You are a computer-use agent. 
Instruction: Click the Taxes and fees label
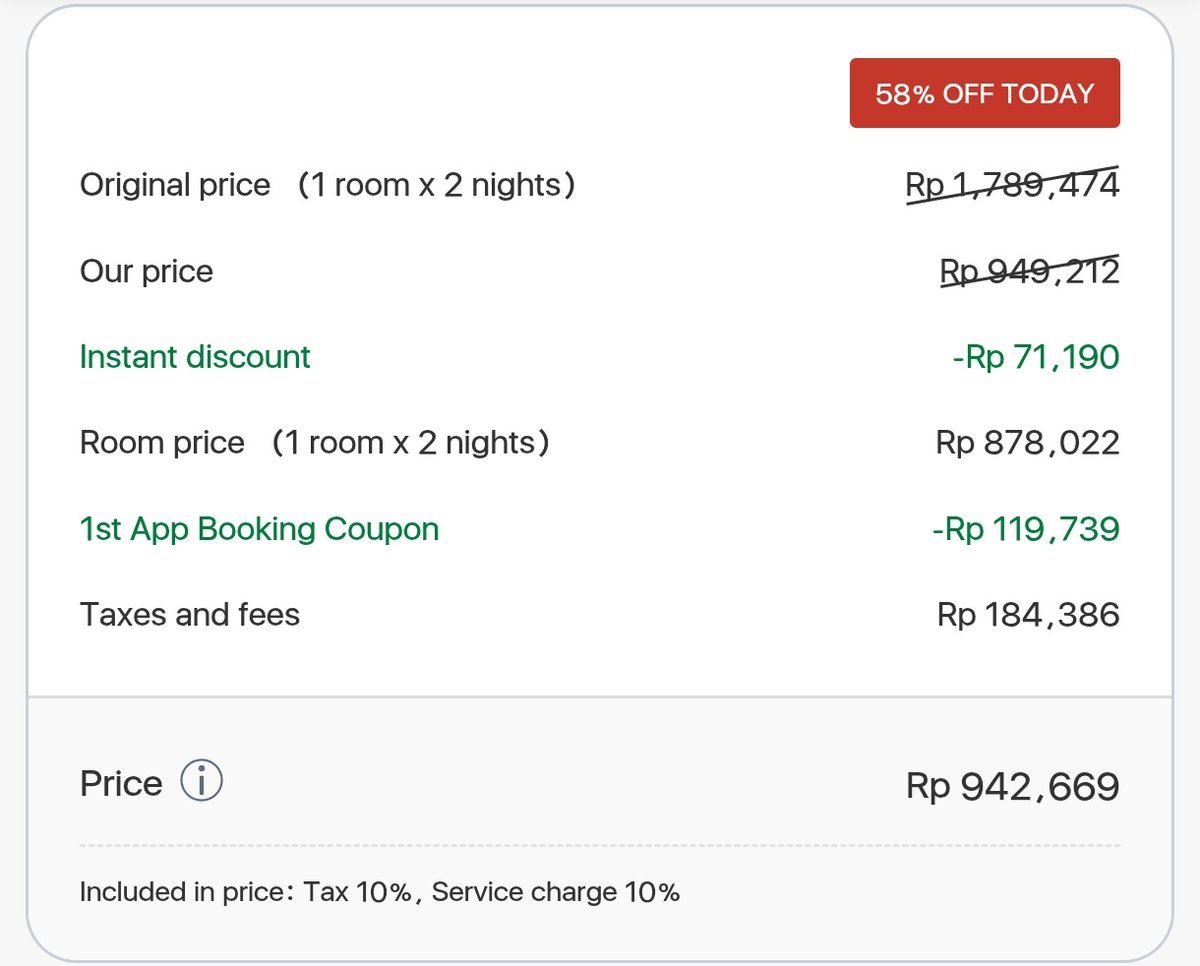[x=190, y=614]
